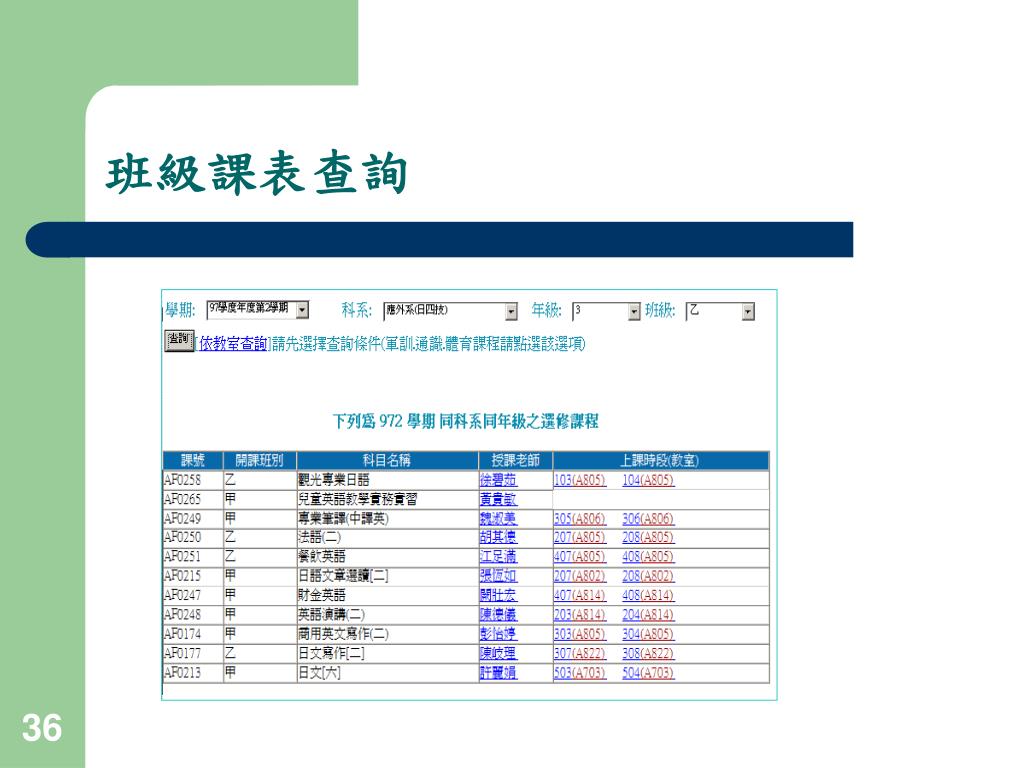1024x768 pixels.
Task: Open the 依教室查詢 link
Action: pos(233,344)
